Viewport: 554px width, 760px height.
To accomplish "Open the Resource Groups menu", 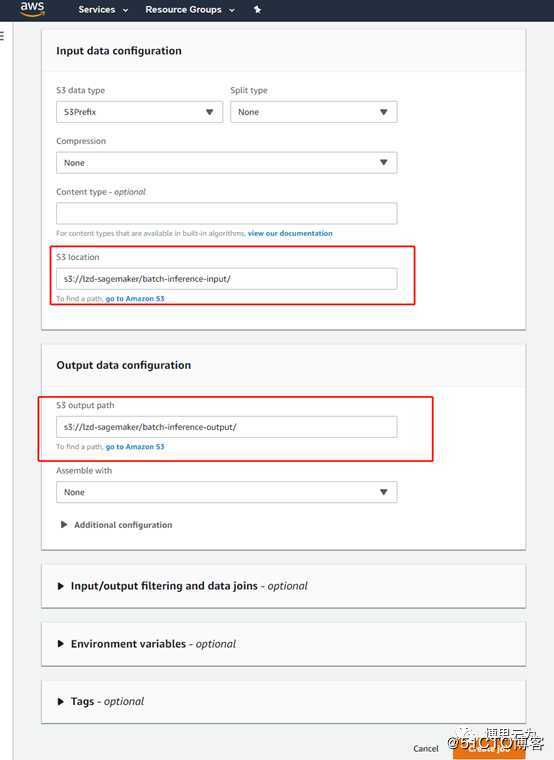I will [x=190, y=10].
